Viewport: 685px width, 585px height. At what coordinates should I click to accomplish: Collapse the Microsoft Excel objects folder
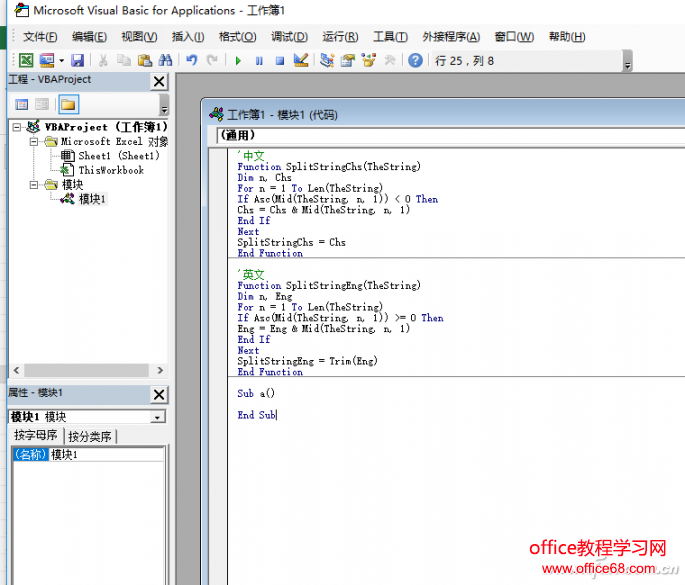[34, 141]
